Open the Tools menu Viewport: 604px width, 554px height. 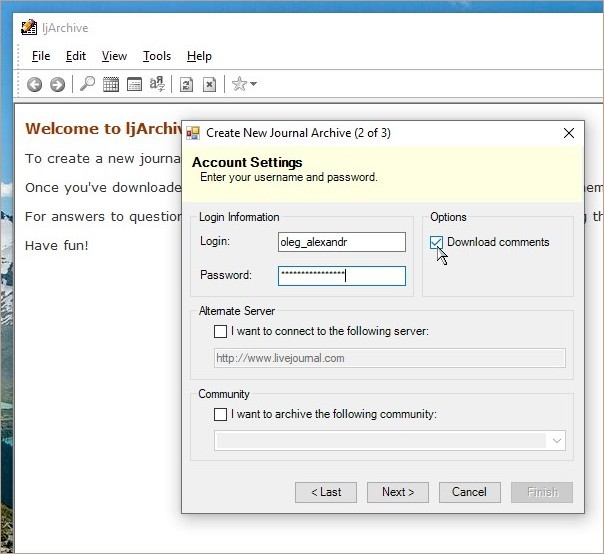coord(157,56)
